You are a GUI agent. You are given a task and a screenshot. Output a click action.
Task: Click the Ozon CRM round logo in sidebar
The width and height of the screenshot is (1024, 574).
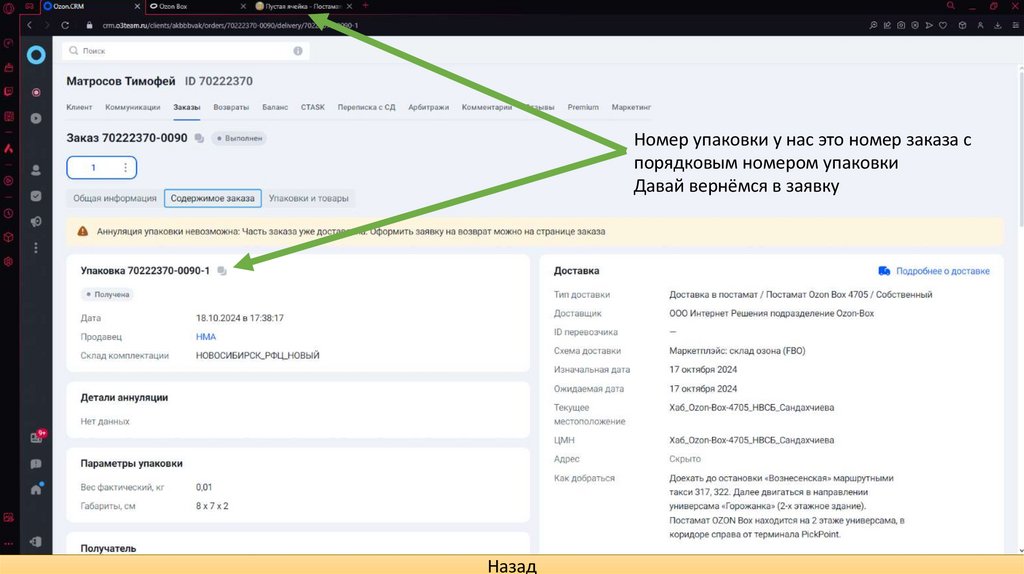point(36,55)
